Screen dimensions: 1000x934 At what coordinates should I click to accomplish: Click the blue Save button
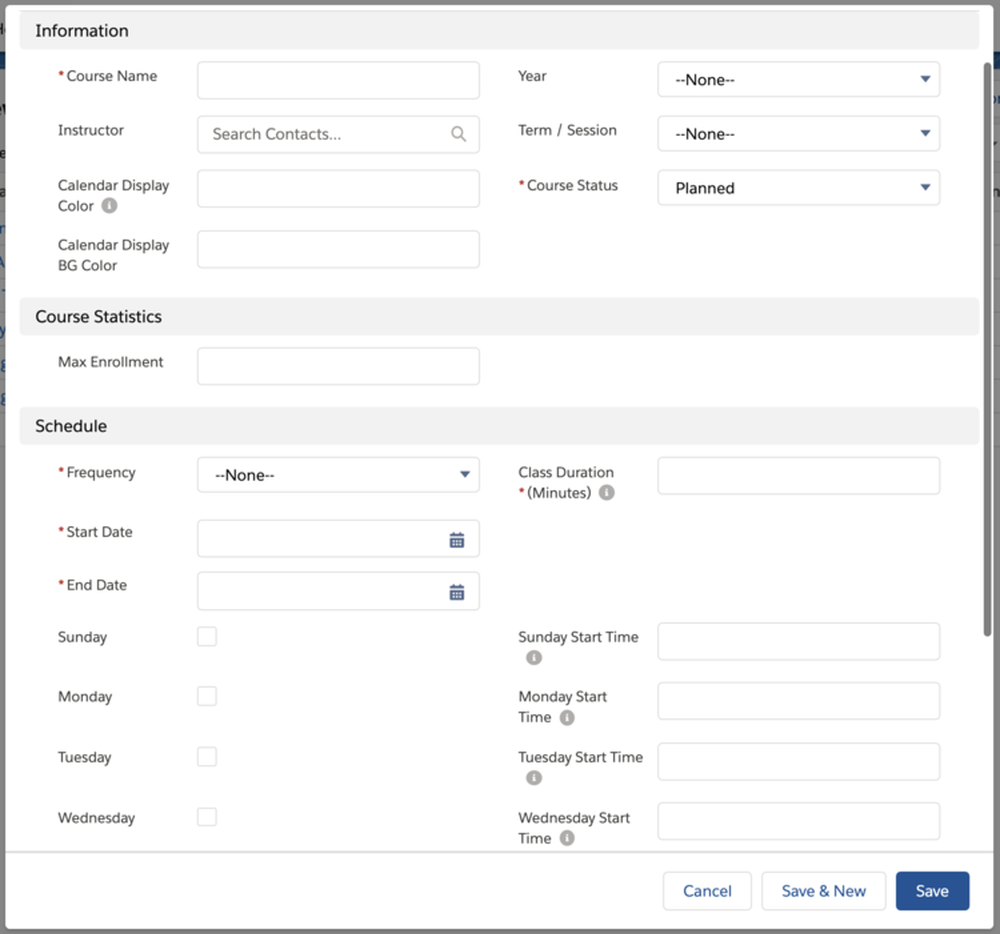932,891
